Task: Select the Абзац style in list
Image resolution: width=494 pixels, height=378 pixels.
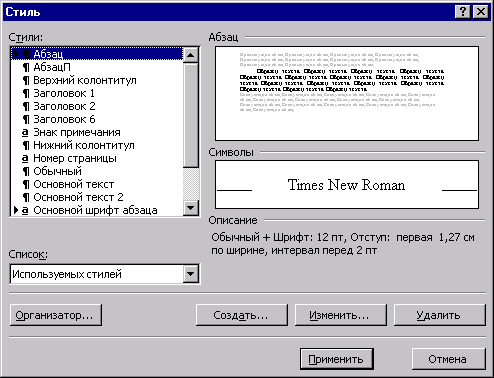Action: coord(97,54)
